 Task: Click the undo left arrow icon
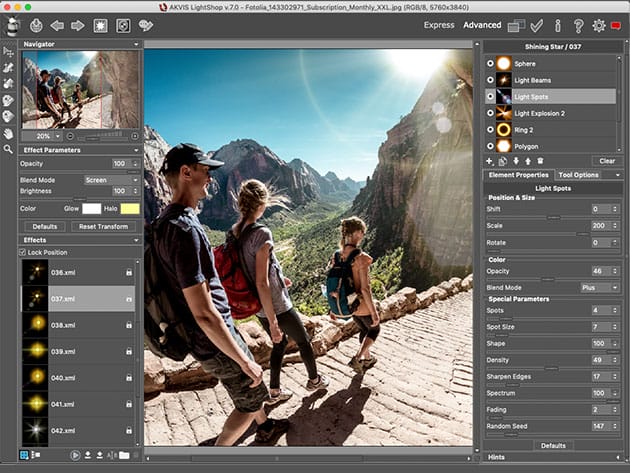(57, 25)
